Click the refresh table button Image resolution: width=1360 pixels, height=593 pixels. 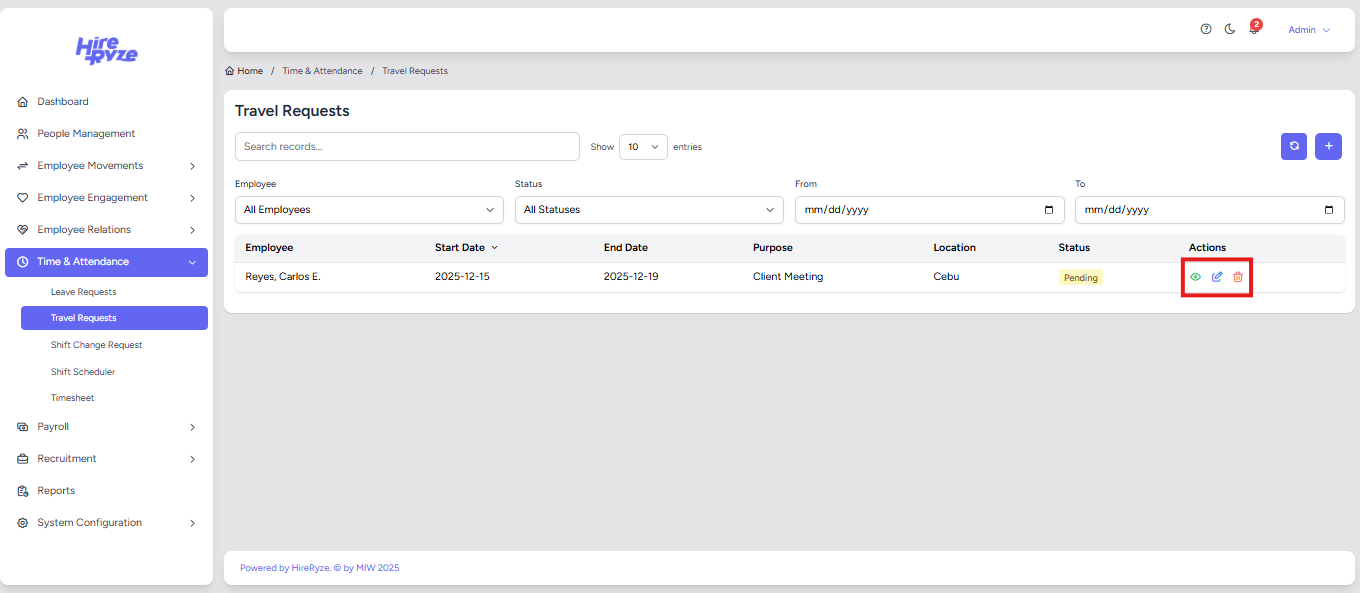point(1294,146)
